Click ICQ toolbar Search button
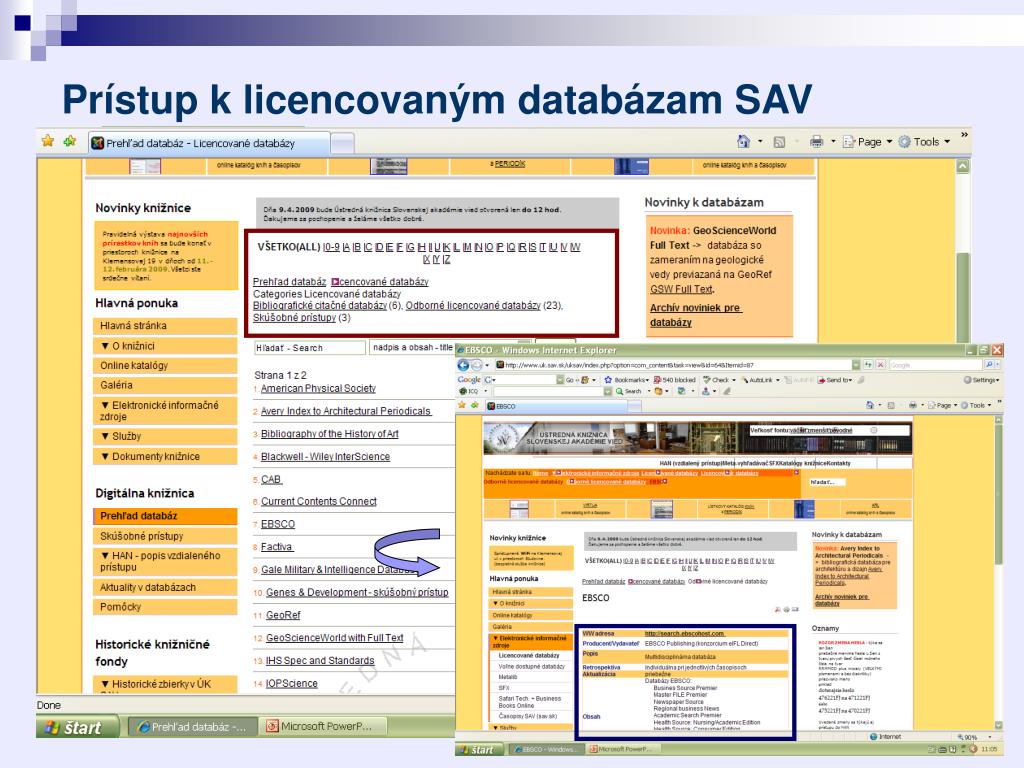Screen dimensions: 1024x768 tap(628, 391)
